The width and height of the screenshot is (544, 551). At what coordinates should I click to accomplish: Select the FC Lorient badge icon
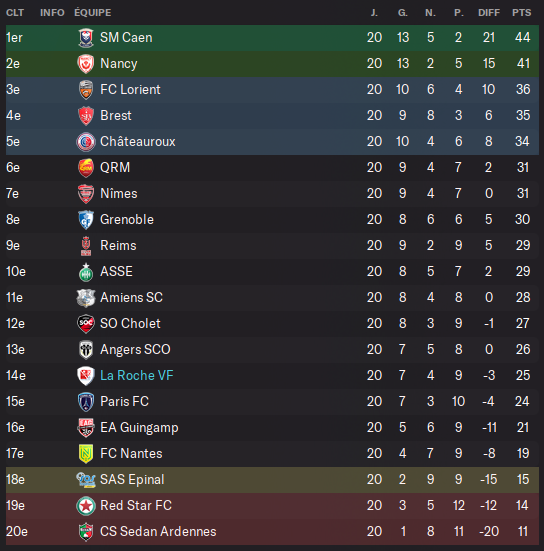coord(86,90)
